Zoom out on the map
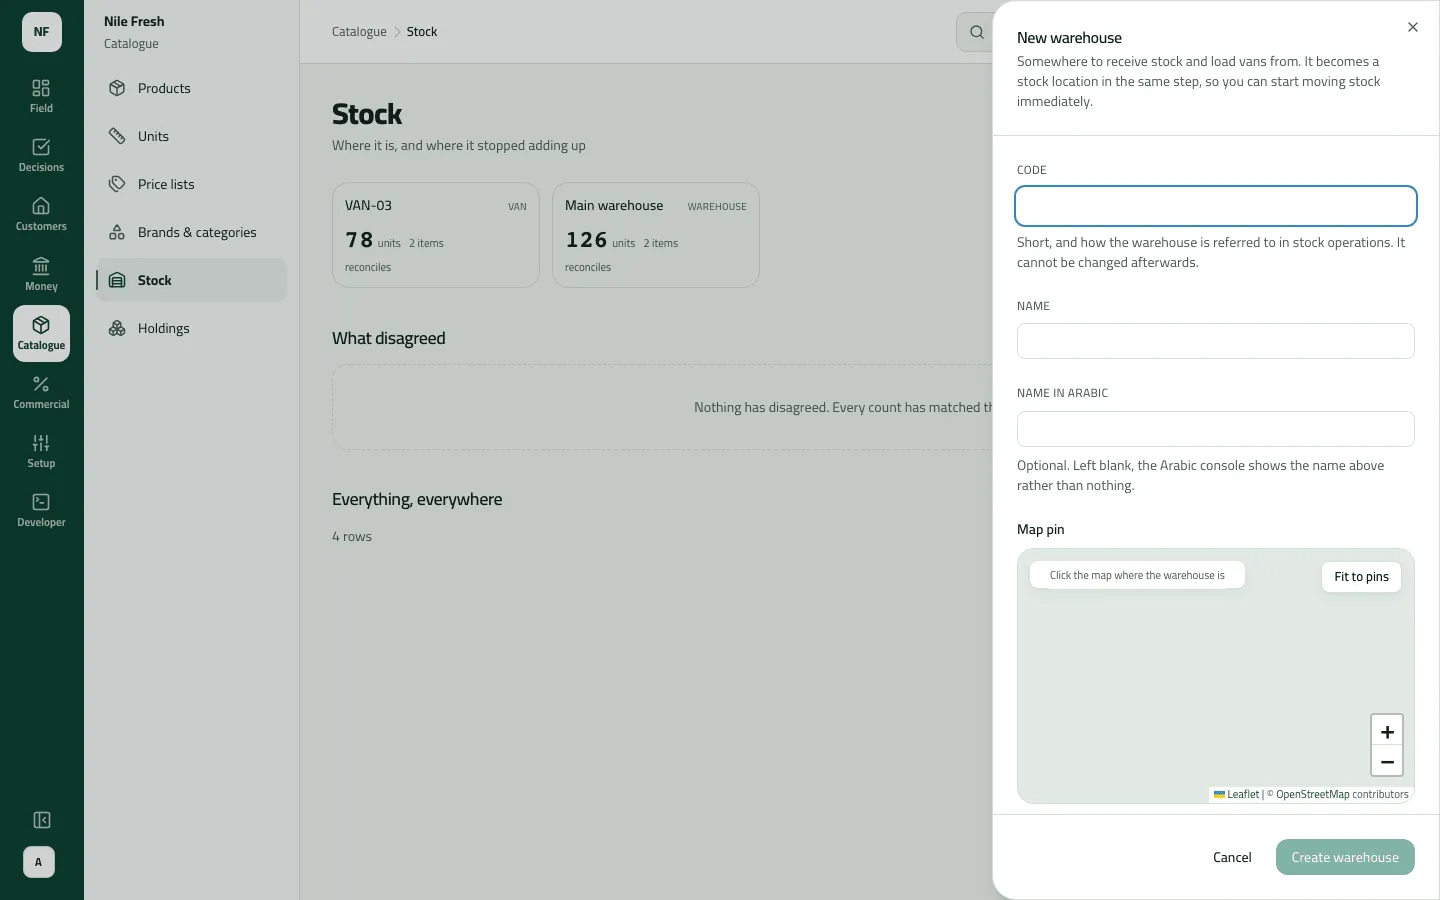This screenshot has width=1440, height=900. (1387, 761)
